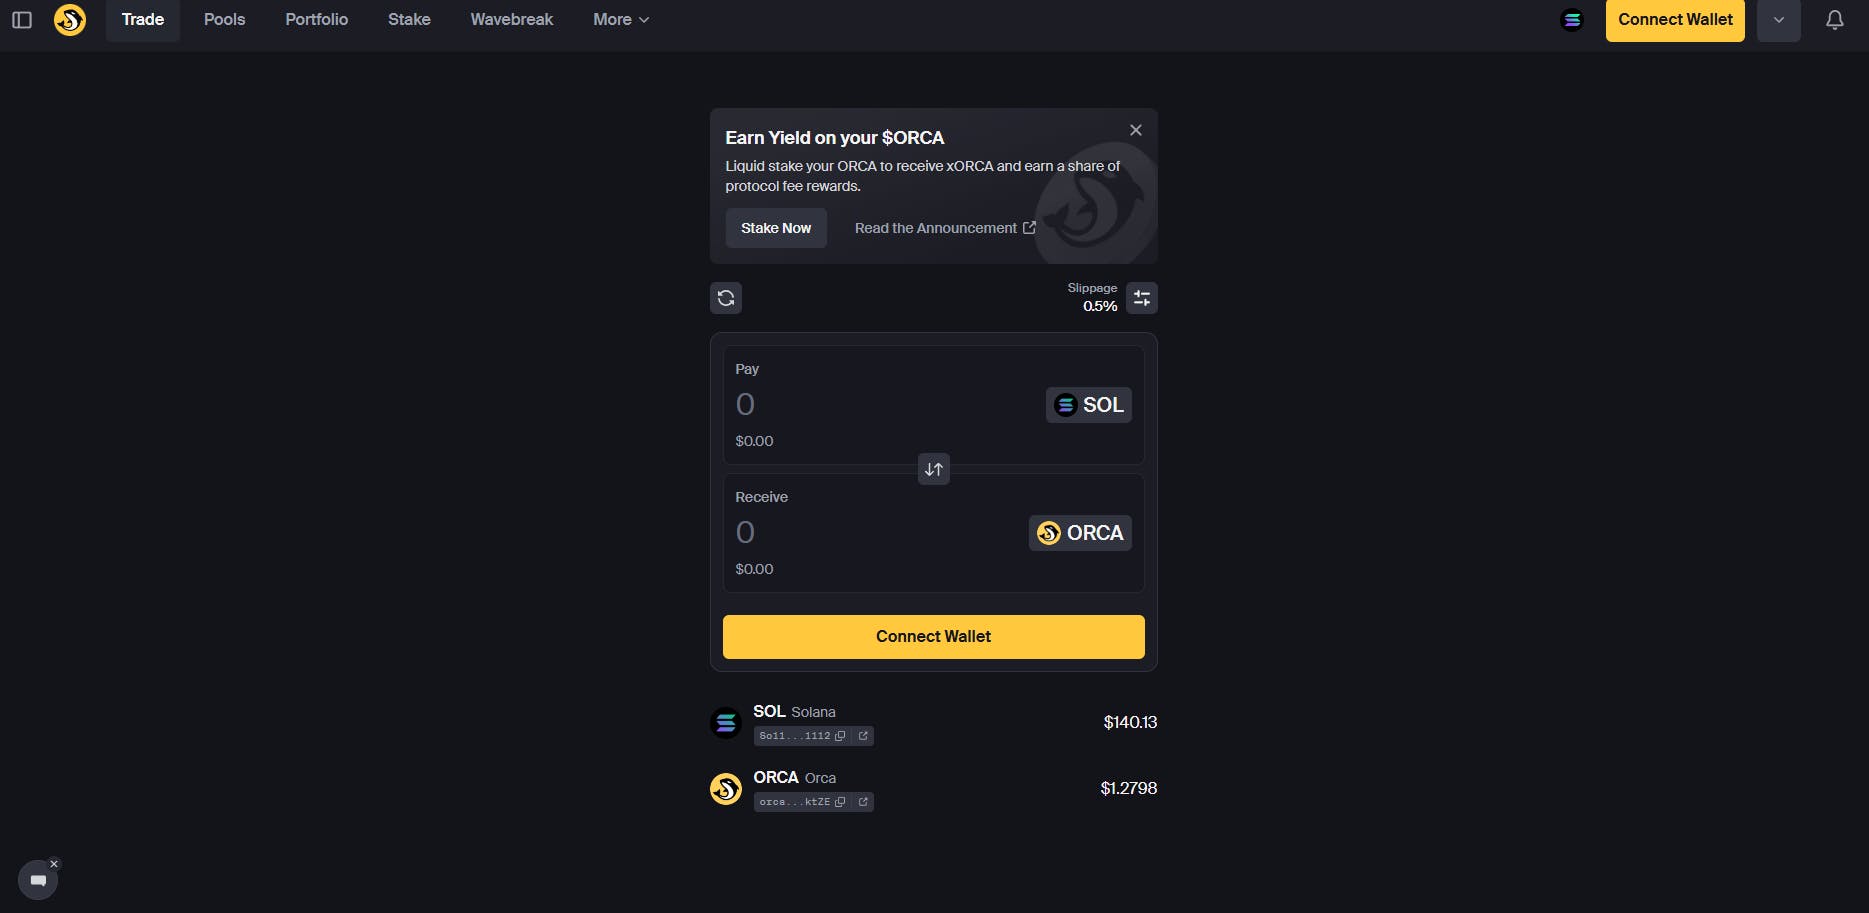
Task: Click the Orca logo in the top navbar
Action: [x=68, y=19]
